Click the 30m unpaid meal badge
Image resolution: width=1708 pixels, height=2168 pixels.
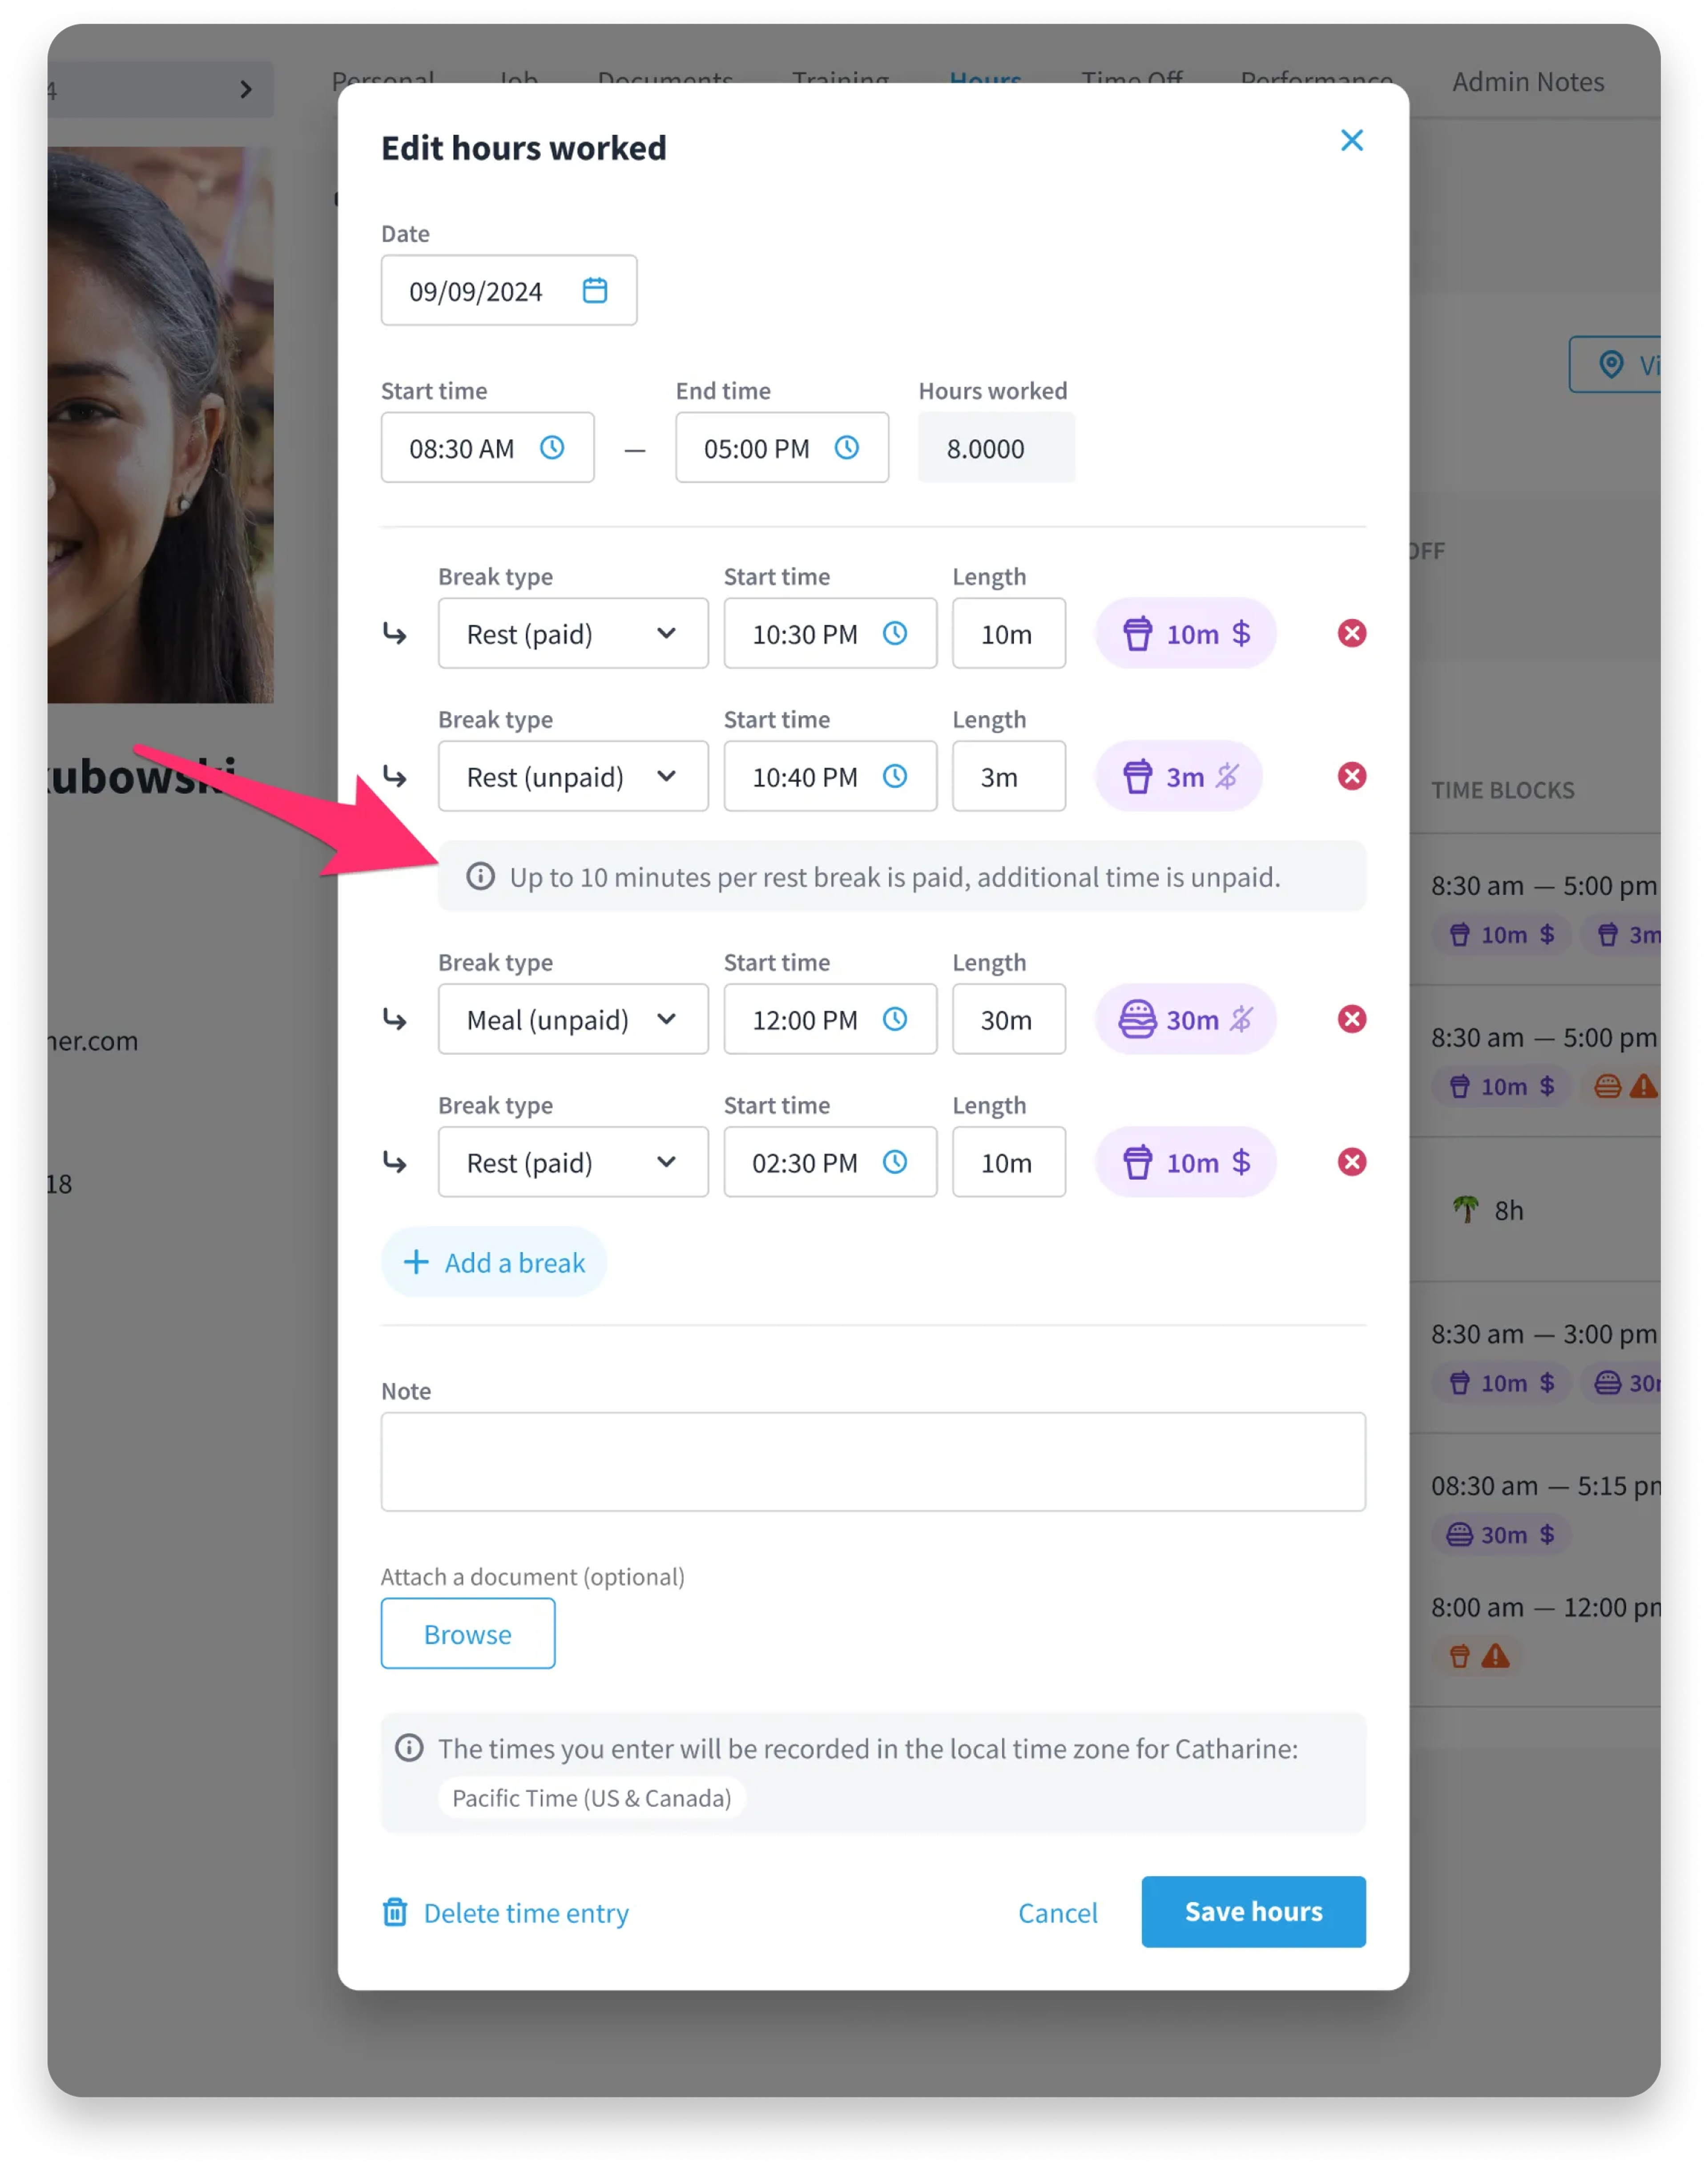1185,1019
